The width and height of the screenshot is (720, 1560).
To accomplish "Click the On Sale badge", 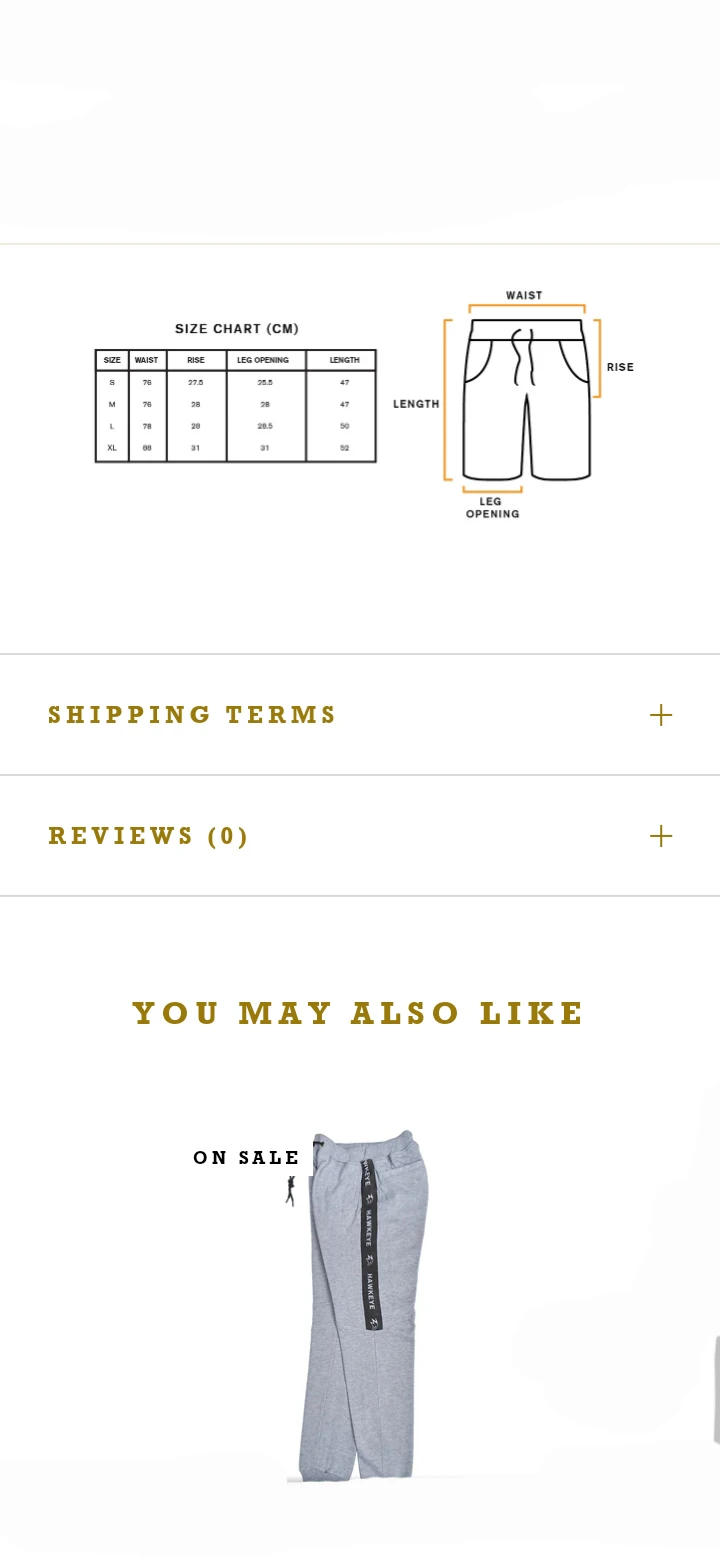I will point(246,1158).
